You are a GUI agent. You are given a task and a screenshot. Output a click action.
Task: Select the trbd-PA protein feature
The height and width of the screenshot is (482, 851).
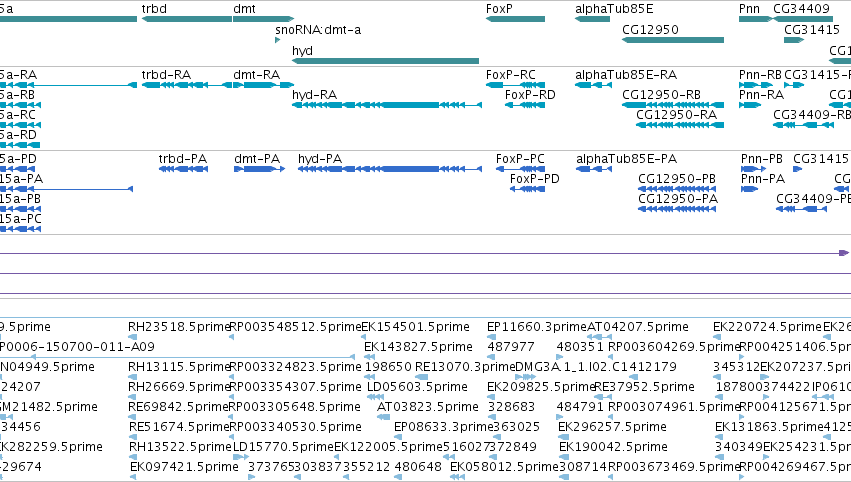(x=183, y=169)
